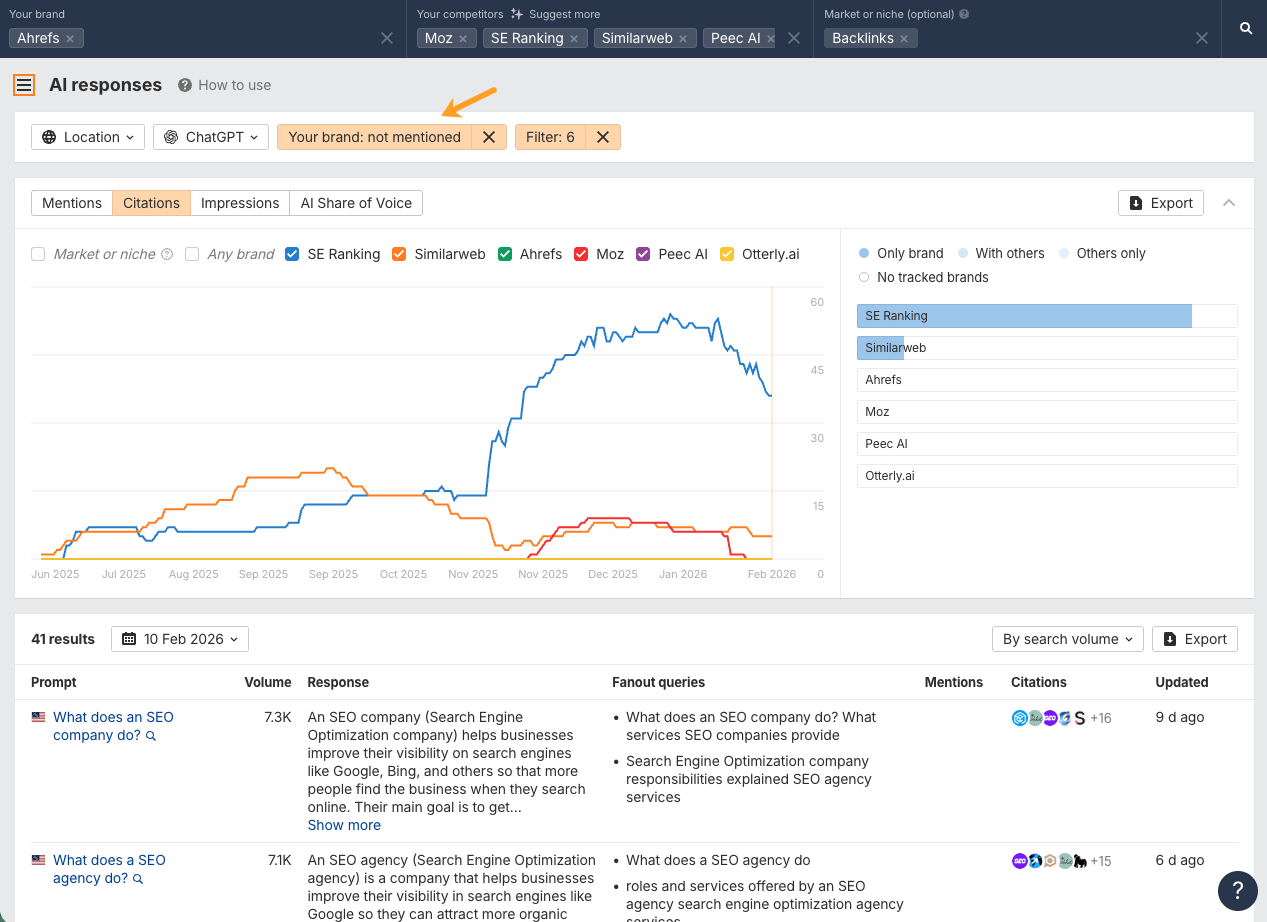Open the Impressions tab
This screenshot has height=922, width=1267.
tap(239, 203)
